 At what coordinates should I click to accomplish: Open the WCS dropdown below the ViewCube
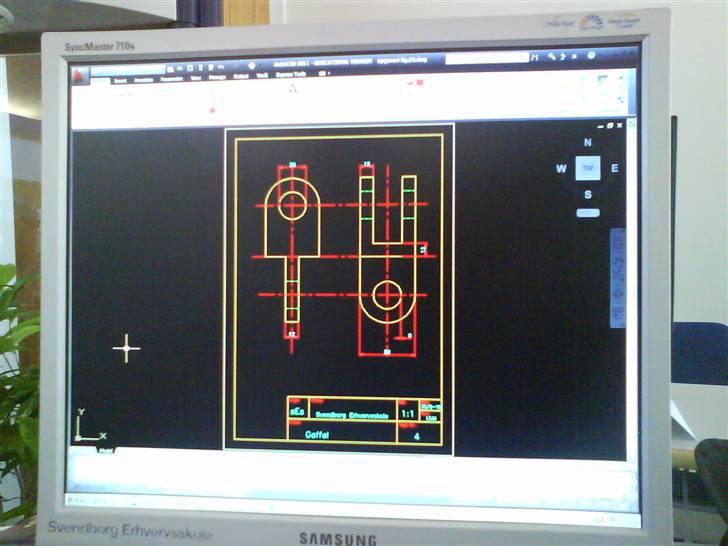588,213
